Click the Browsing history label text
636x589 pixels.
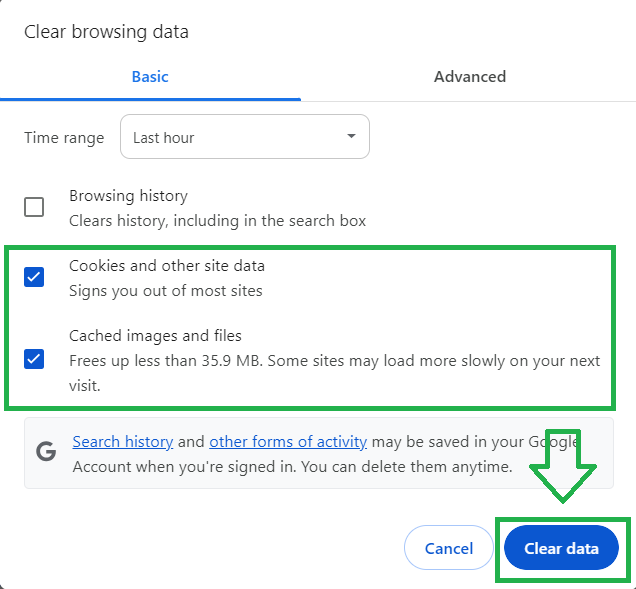tap(128, 196)
